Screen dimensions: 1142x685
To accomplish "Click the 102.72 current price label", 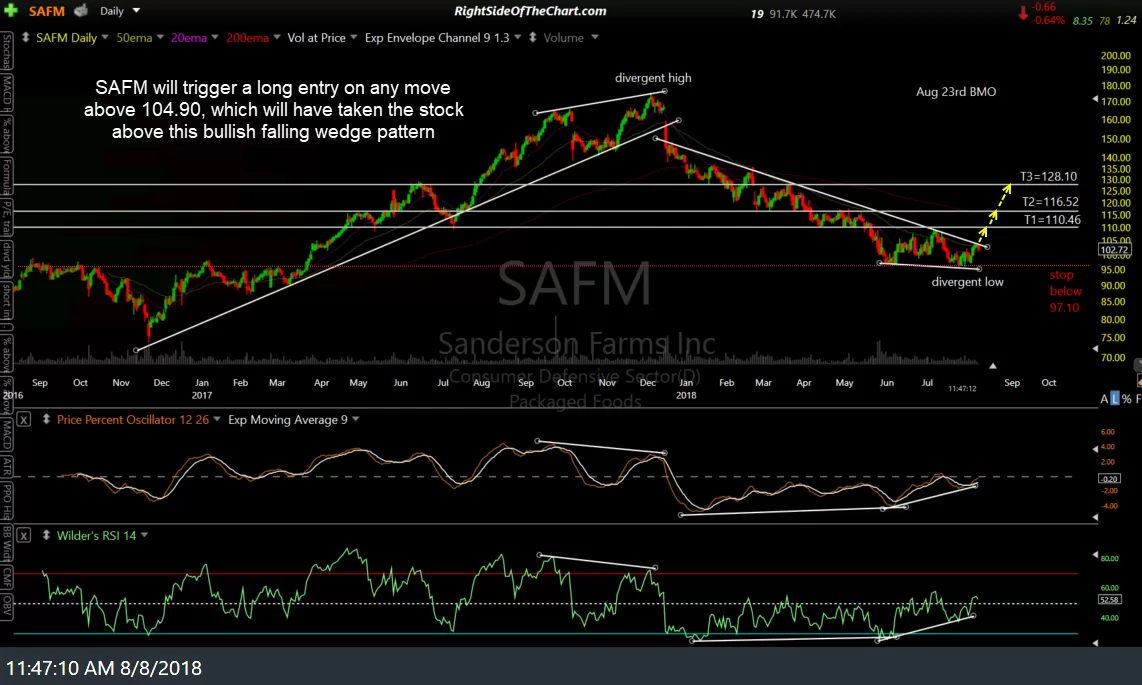I will click(1114, 249).
